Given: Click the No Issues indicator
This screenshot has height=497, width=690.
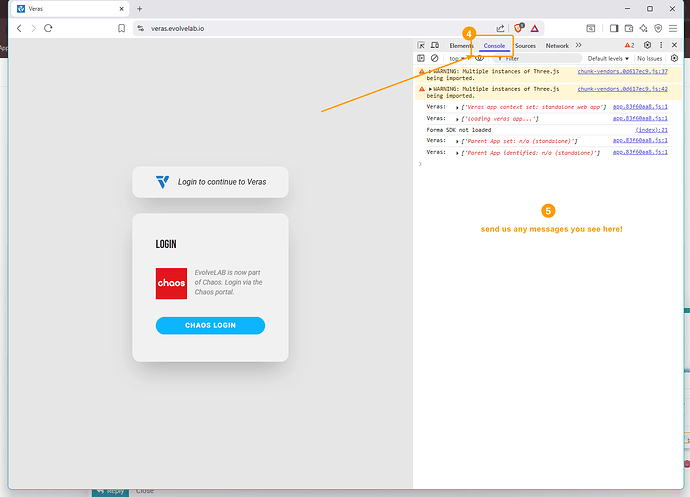Looking at the screenshot, I should point(650,59).
